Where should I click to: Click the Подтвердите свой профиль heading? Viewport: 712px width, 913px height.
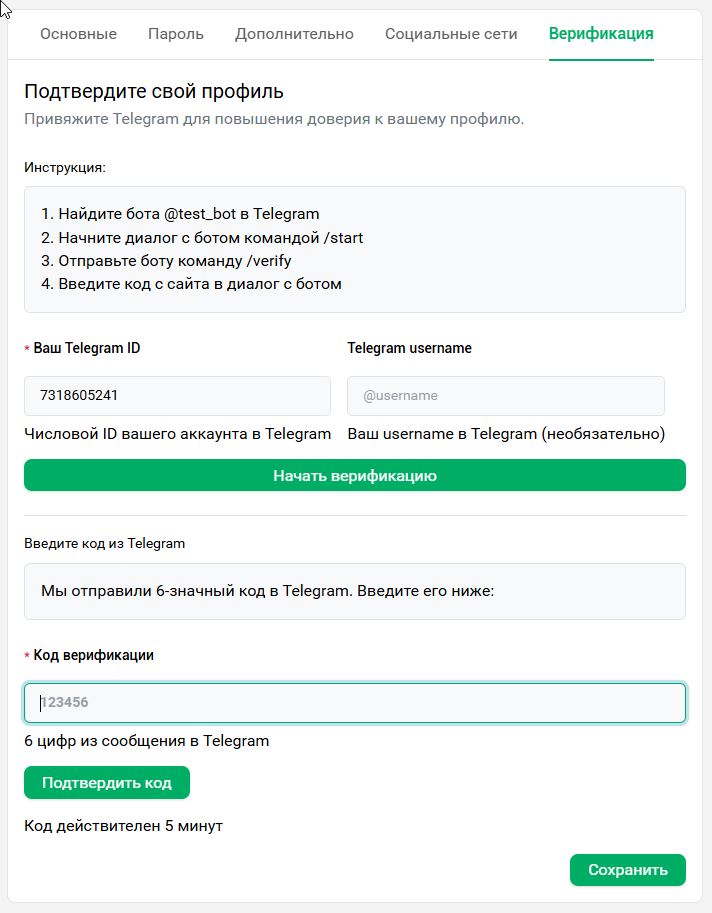pyautogui.click(x=154, y=92)
